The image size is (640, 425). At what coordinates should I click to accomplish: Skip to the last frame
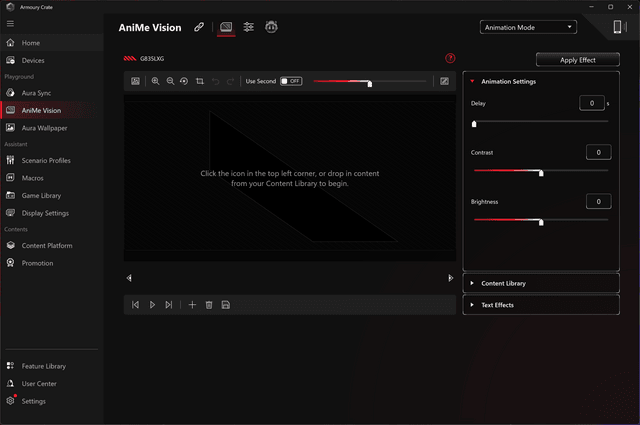point(169,305)
